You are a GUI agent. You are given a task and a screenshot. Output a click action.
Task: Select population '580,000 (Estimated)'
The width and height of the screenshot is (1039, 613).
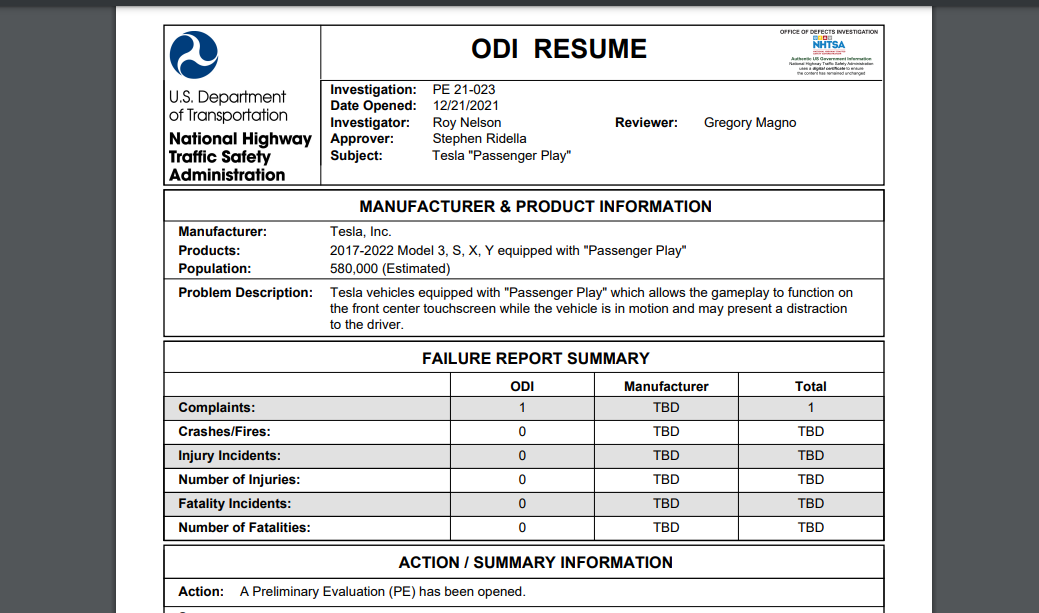tap(390, 268)
